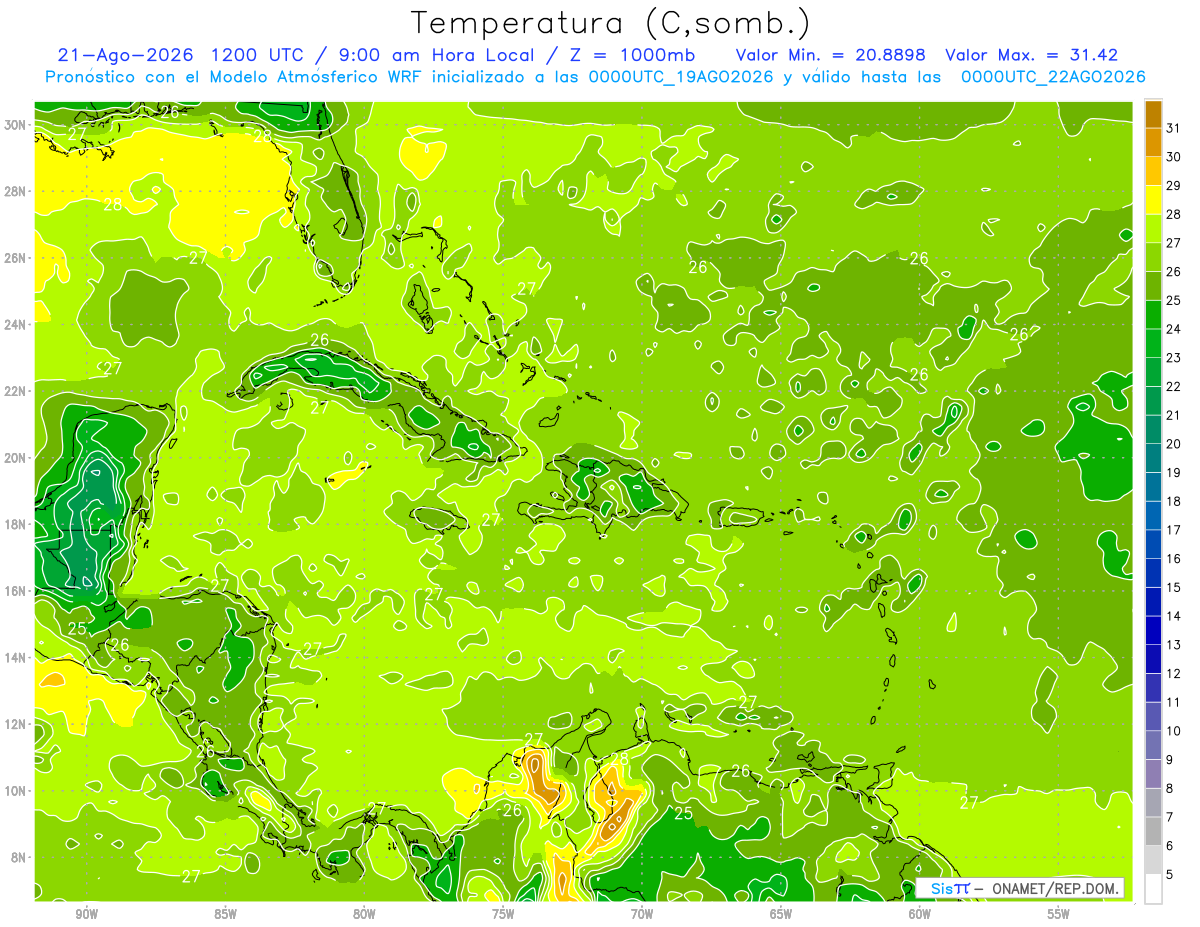Click the 26N latitude axis label

[x=17, y=258]
